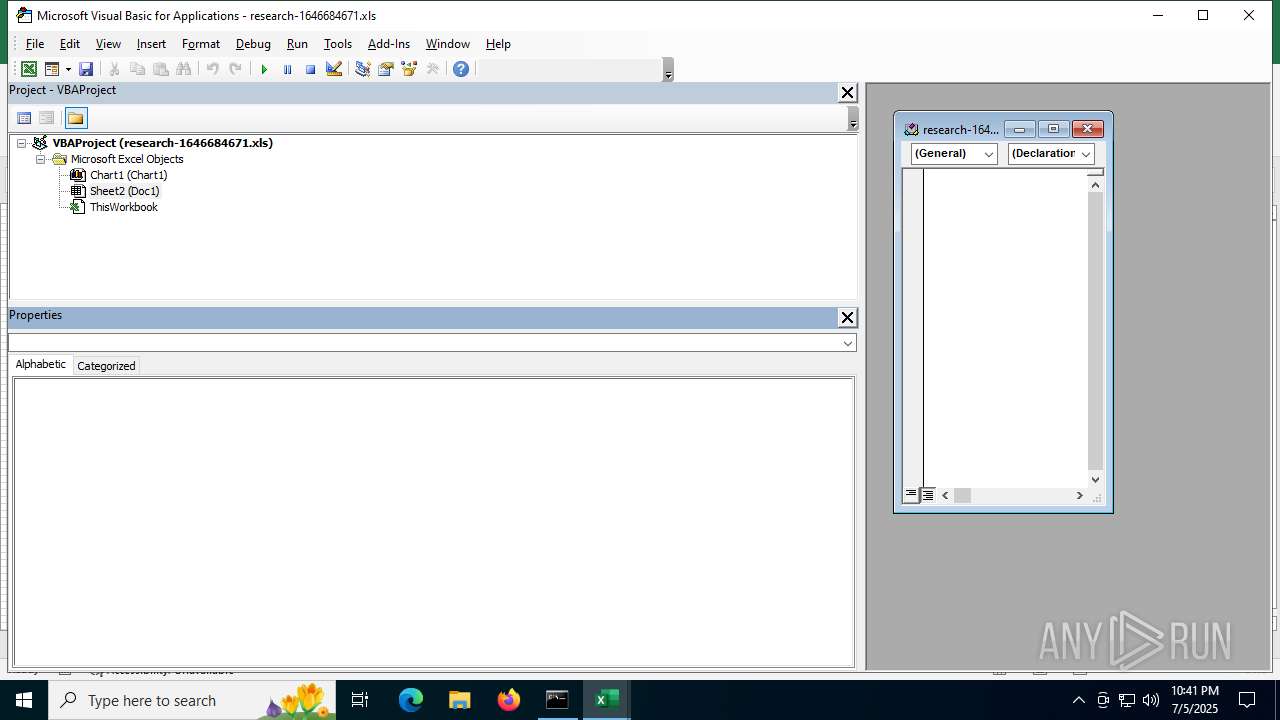Open Properties Window toolbar icon
This screenshot has height=720, width=1280.
(385, 69)
